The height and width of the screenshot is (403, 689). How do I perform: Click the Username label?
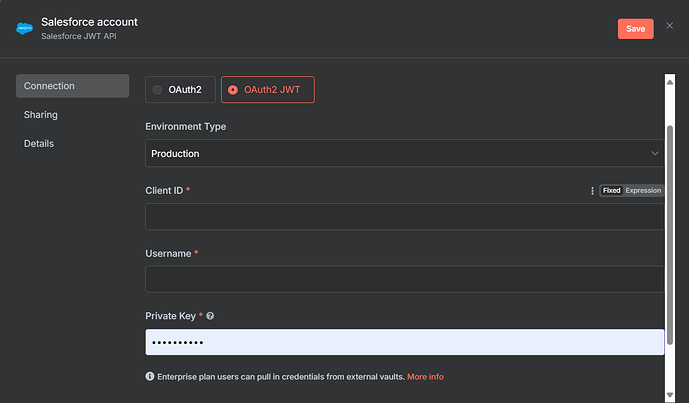click(x=168, y=254)
